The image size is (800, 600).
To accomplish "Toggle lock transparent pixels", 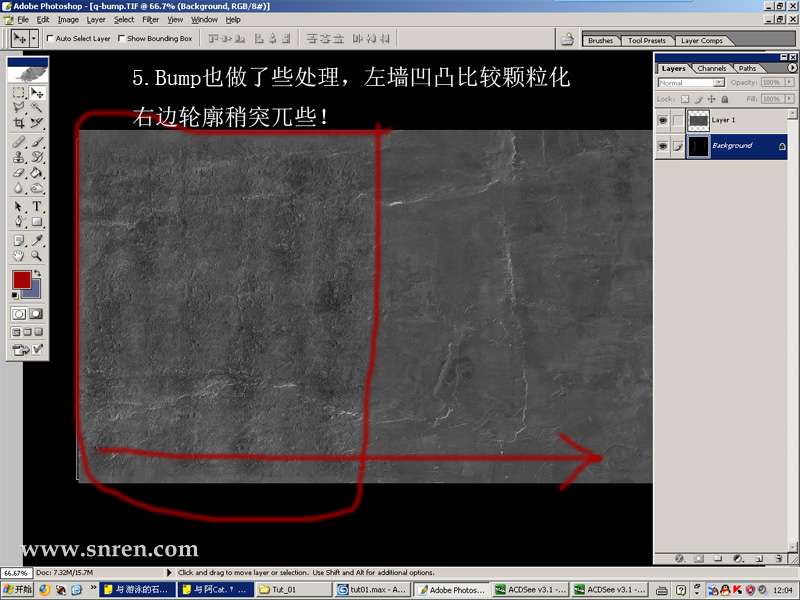I will [x=685, y=99].
